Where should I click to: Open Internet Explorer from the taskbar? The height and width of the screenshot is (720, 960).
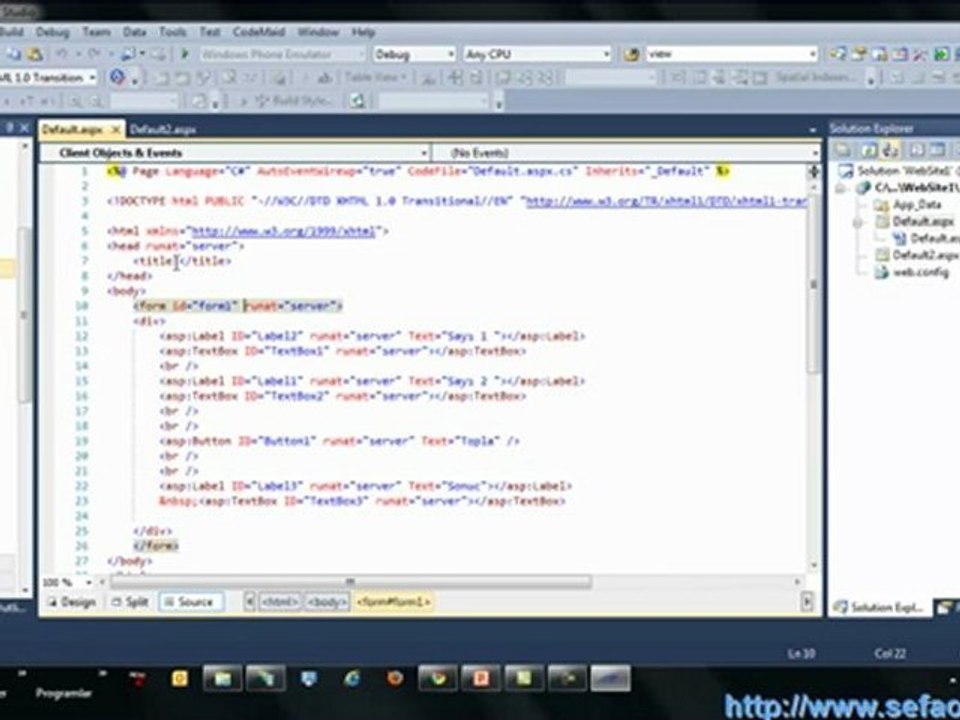pyautogui.click(x=352, y=678)
